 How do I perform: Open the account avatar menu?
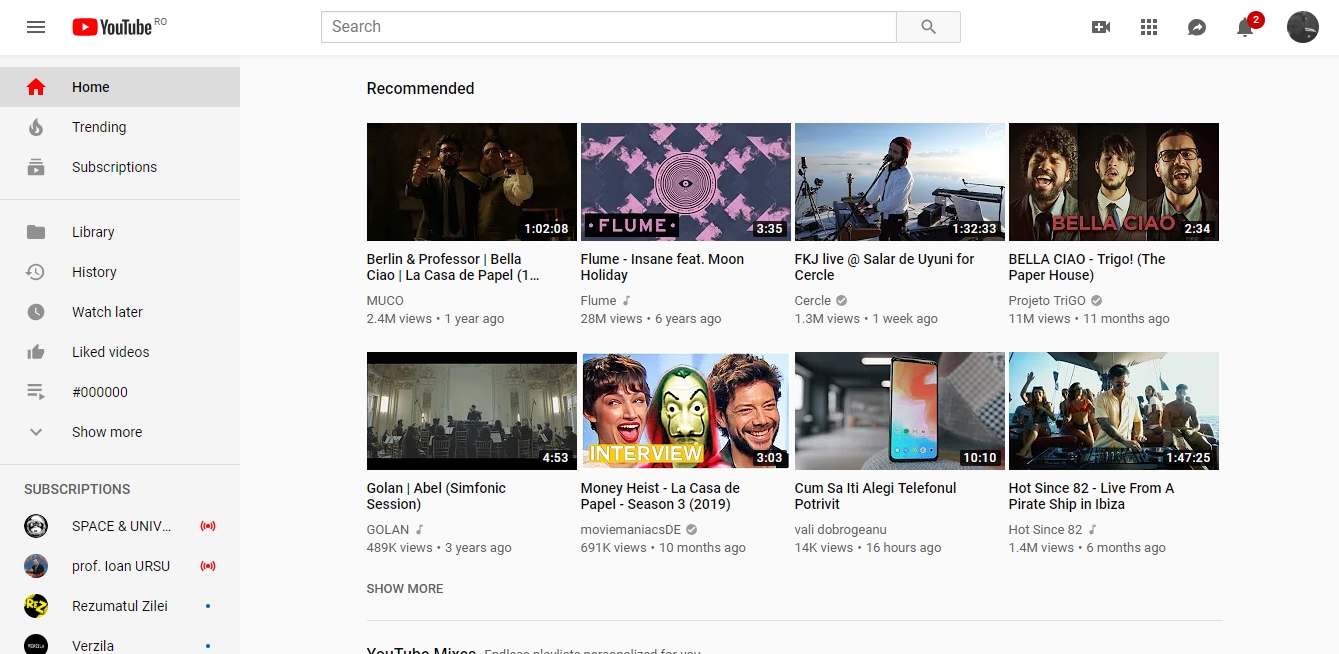(x=1303, y=27)
